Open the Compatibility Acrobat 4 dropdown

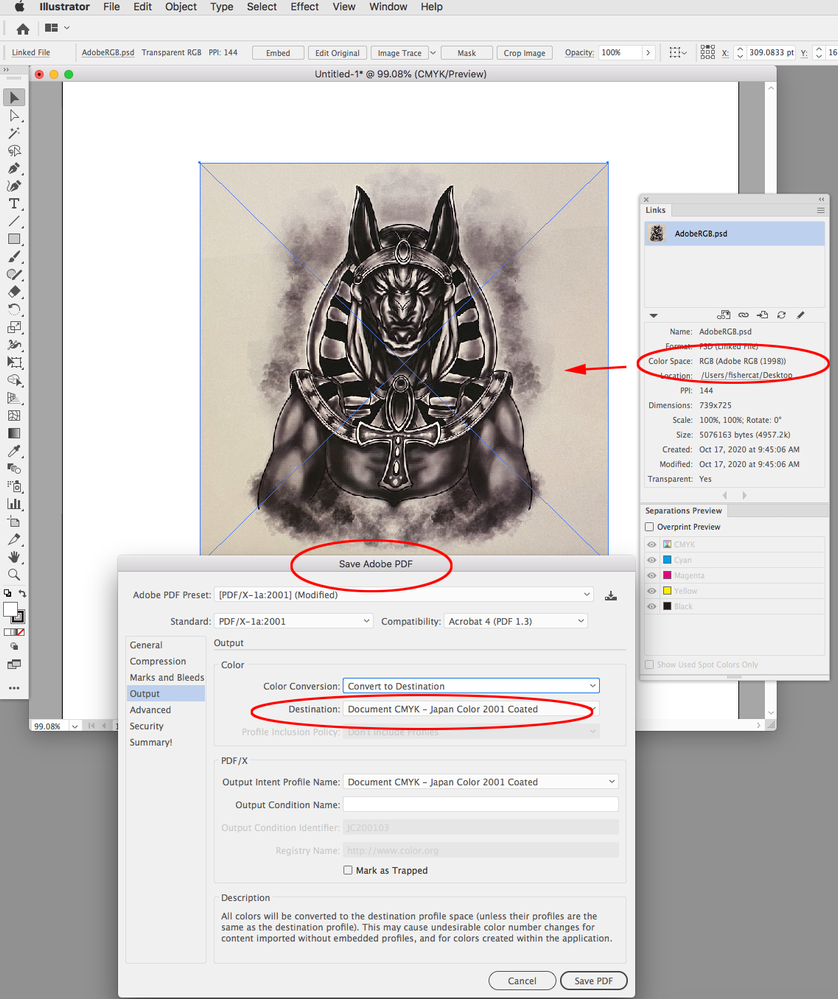(x=516, y=621)
